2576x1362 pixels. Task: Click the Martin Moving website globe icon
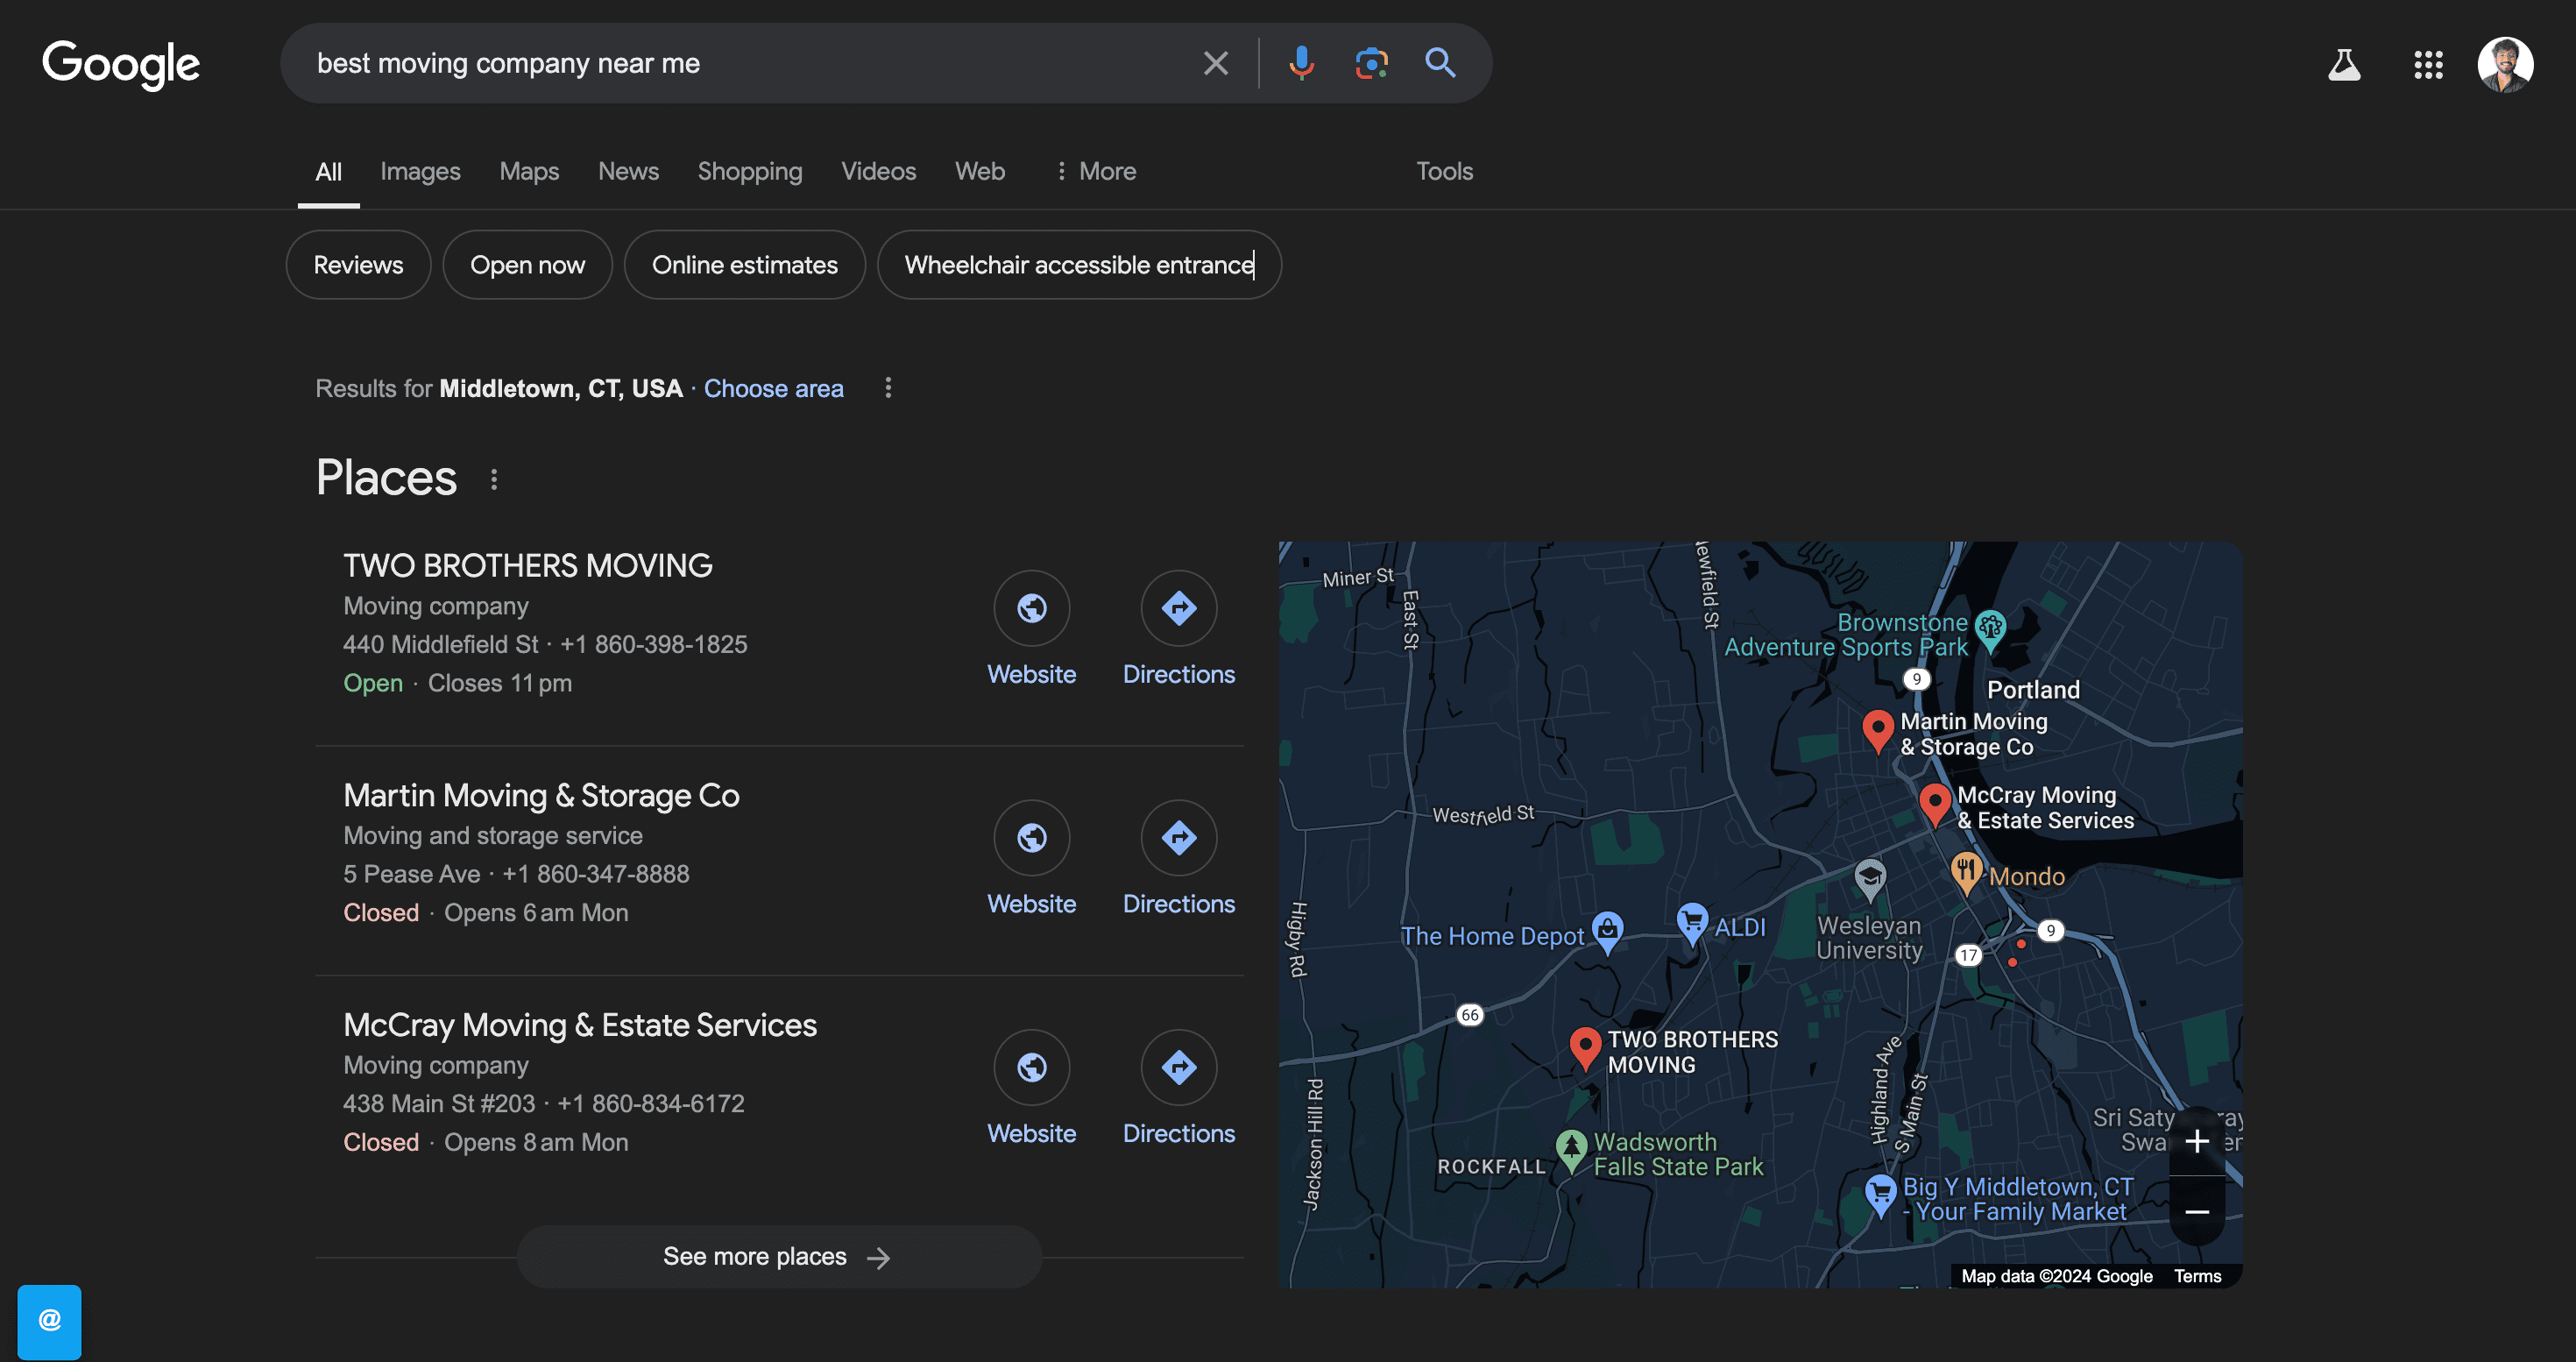point(1032,837)
